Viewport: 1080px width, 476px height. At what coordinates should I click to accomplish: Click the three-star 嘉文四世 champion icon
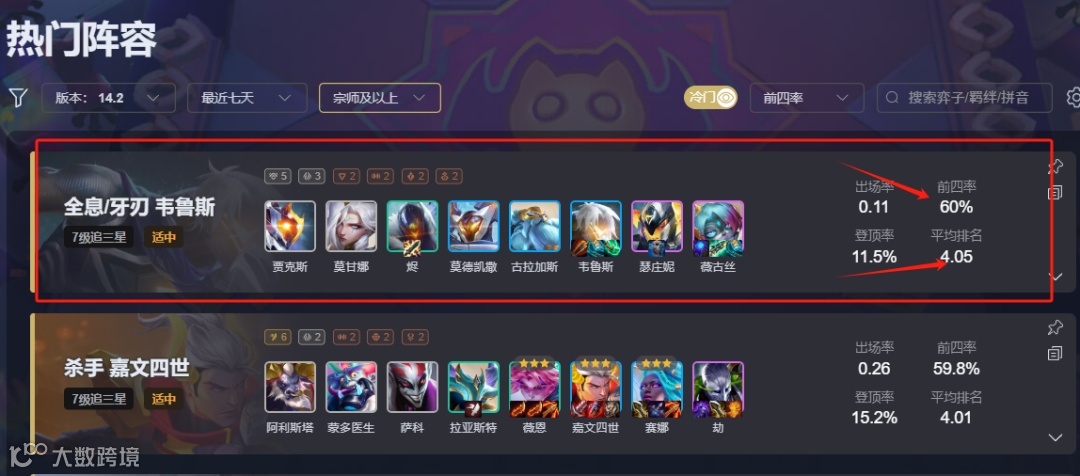[x=596, y=388]
